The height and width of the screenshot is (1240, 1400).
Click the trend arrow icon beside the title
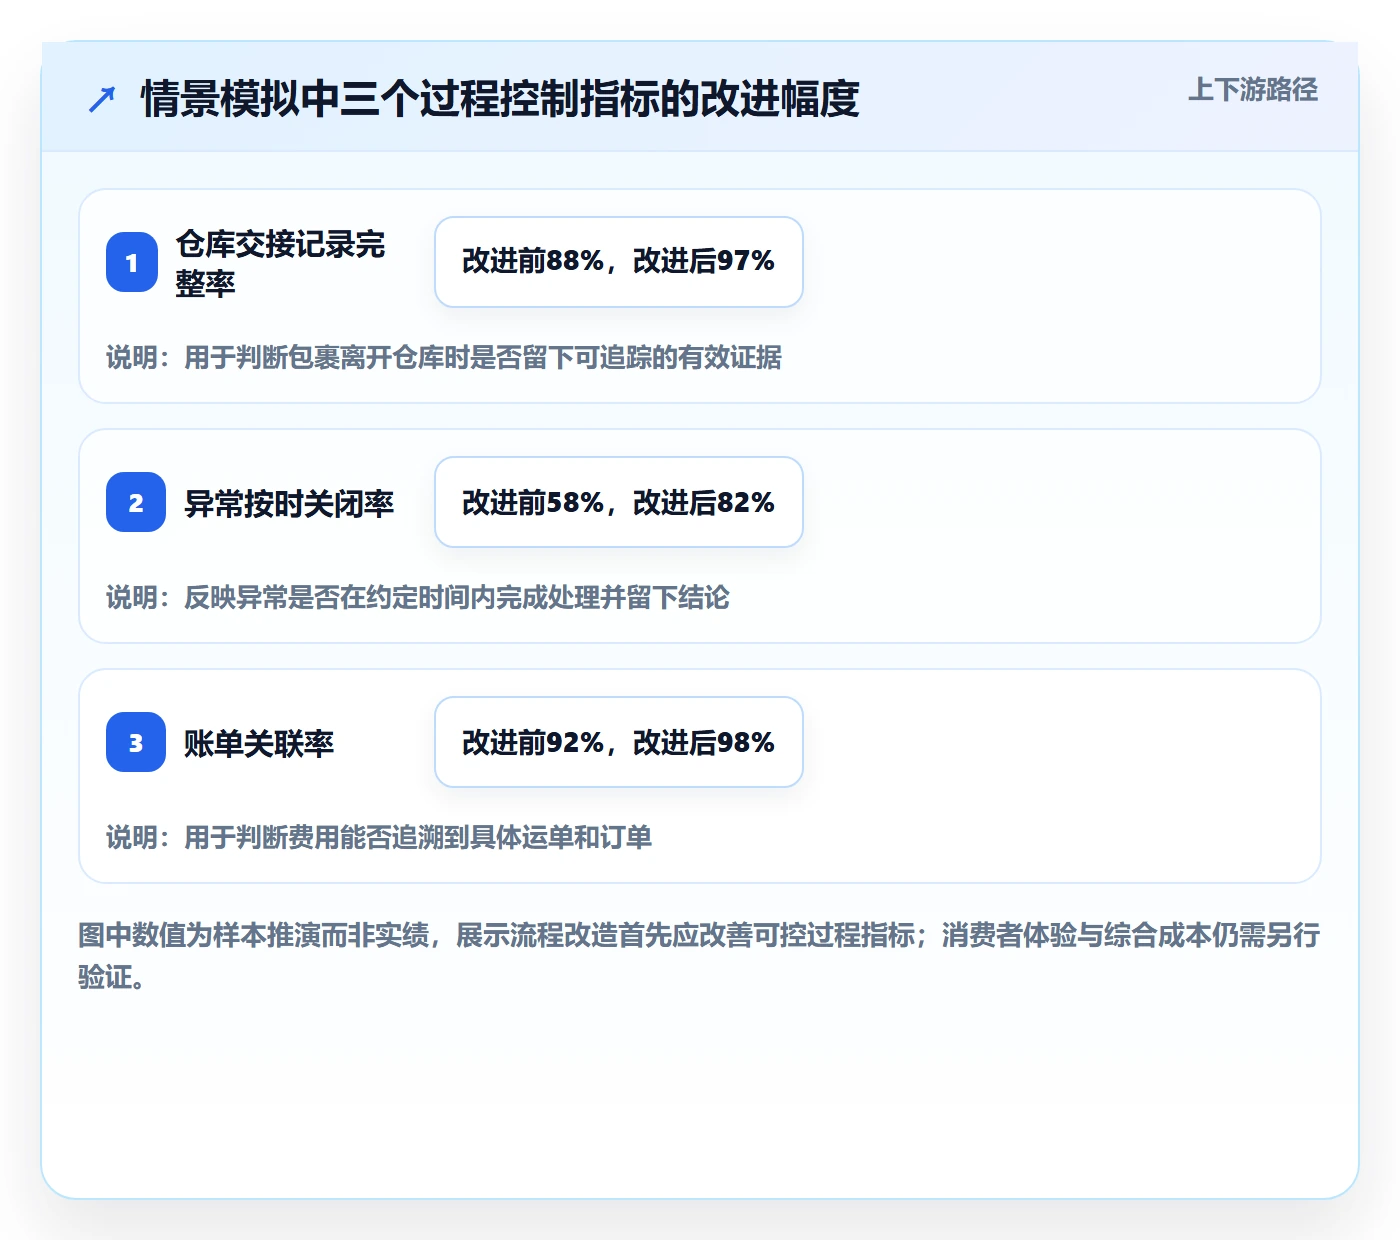click(x=102, y=99)
